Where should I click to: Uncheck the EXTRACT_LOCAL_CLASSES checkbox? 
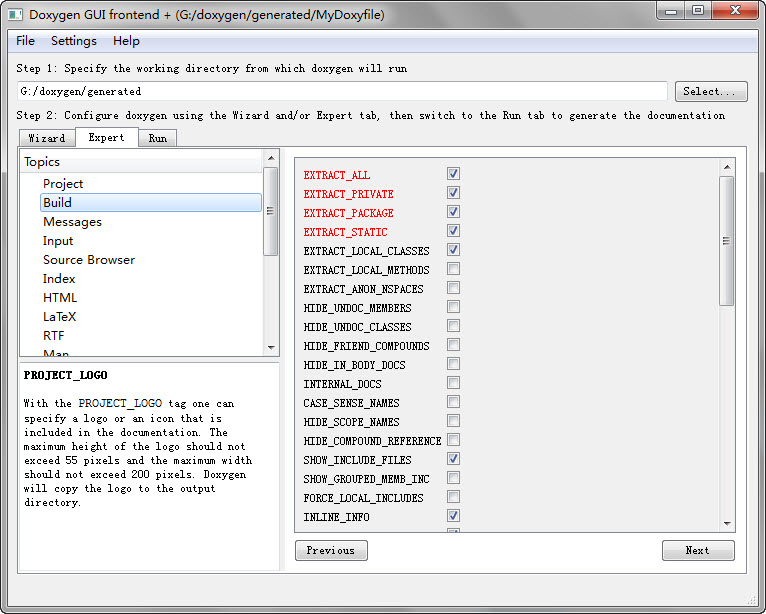click(x=453, y=250)
